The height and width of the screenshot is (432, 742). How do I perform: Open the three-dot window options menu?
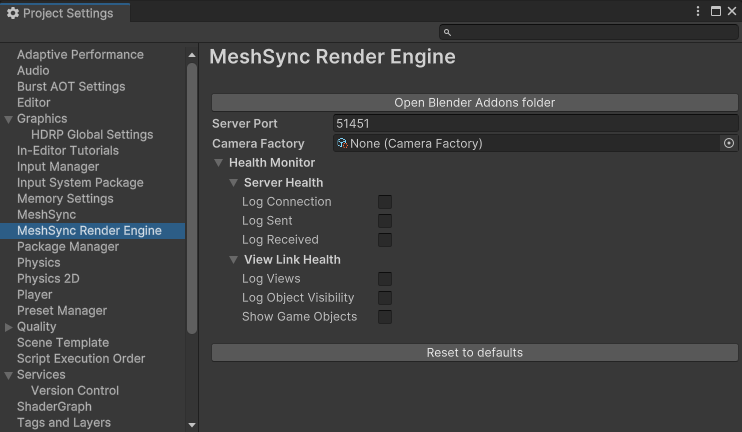pos(698,11)
